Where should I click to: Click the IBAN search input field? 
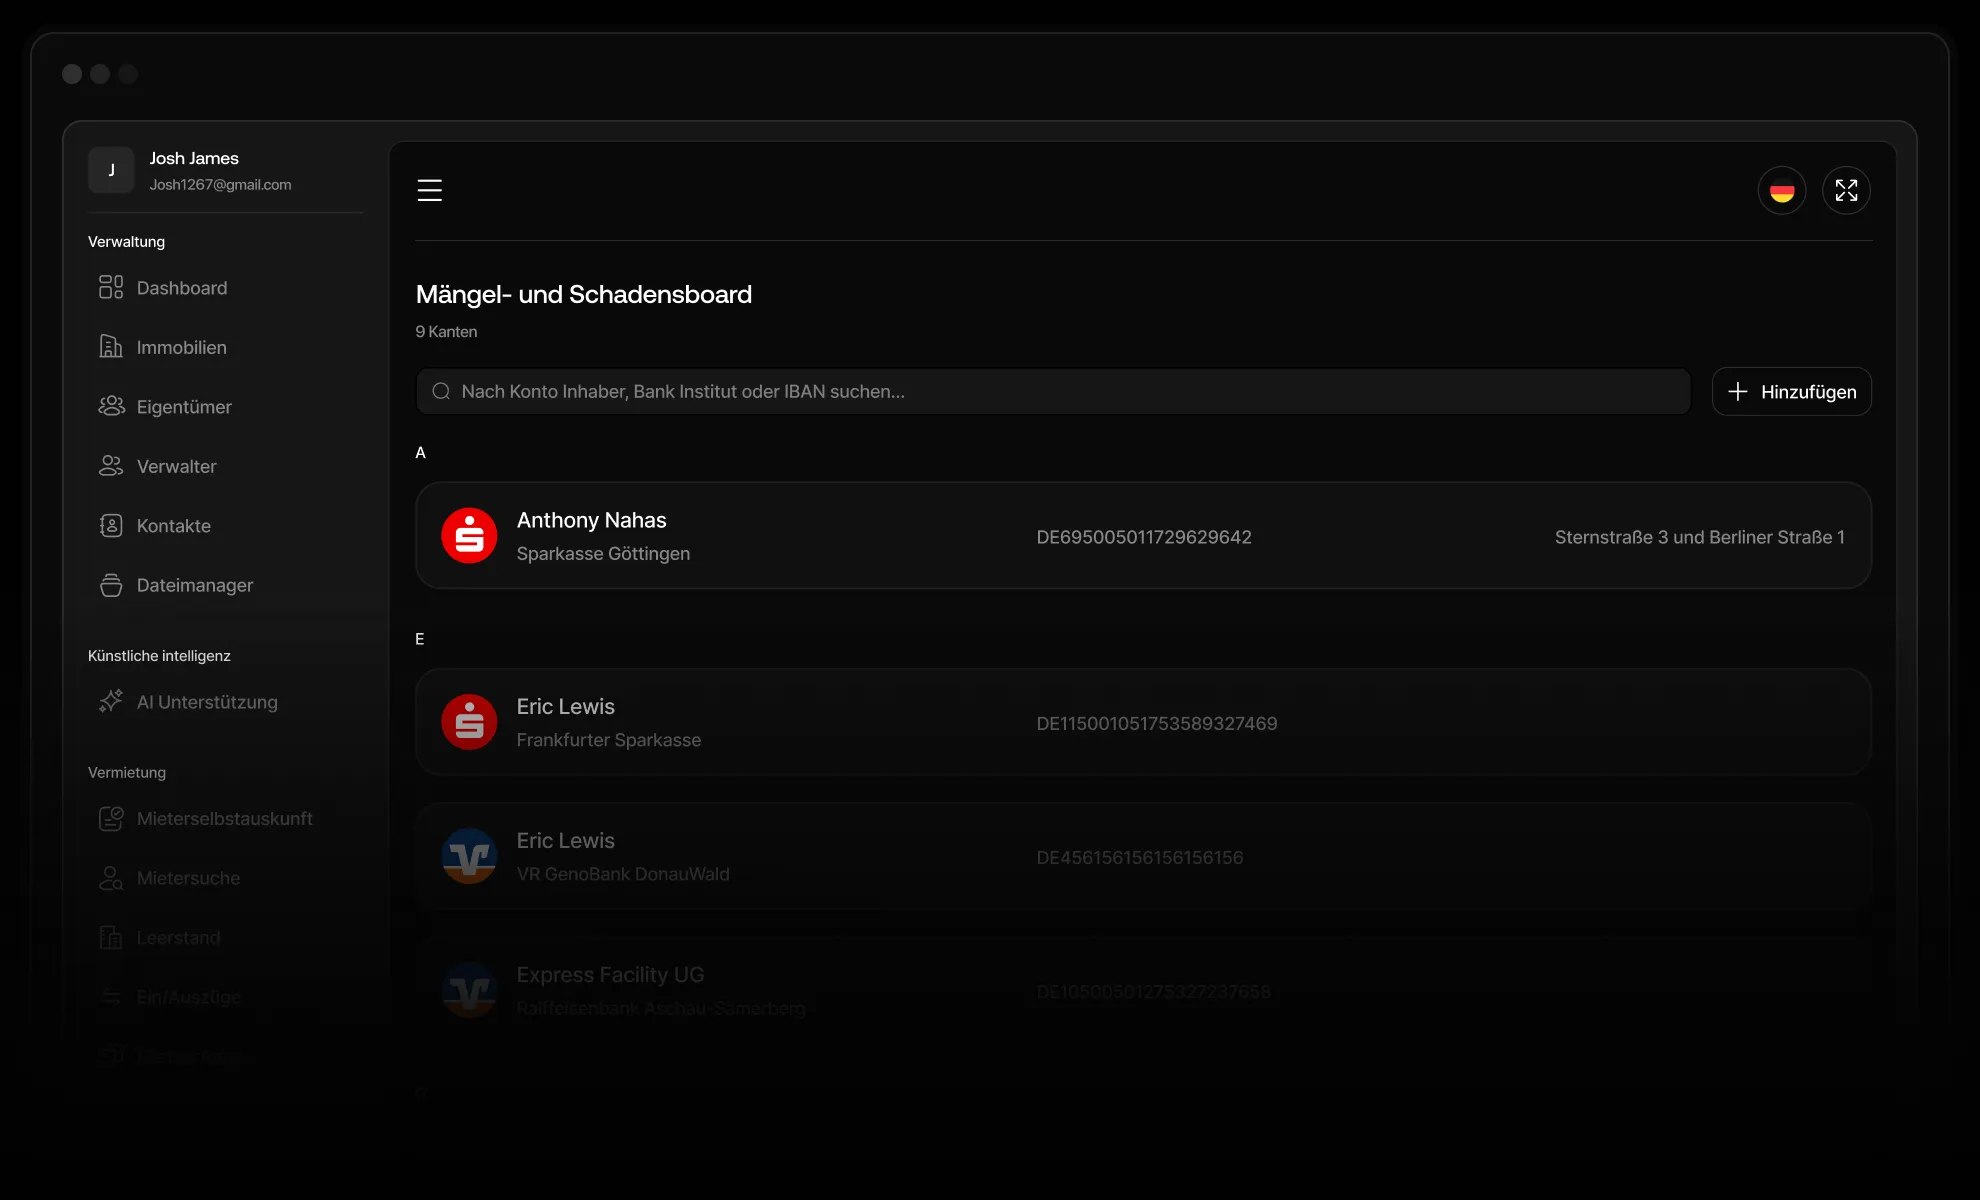tap(1052, 392)
